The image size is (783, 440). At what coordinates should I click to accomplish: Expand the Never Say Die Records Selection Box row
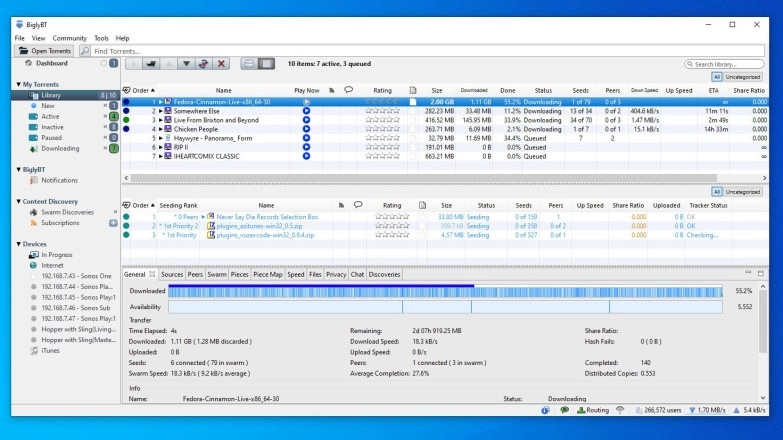[203, 217]
